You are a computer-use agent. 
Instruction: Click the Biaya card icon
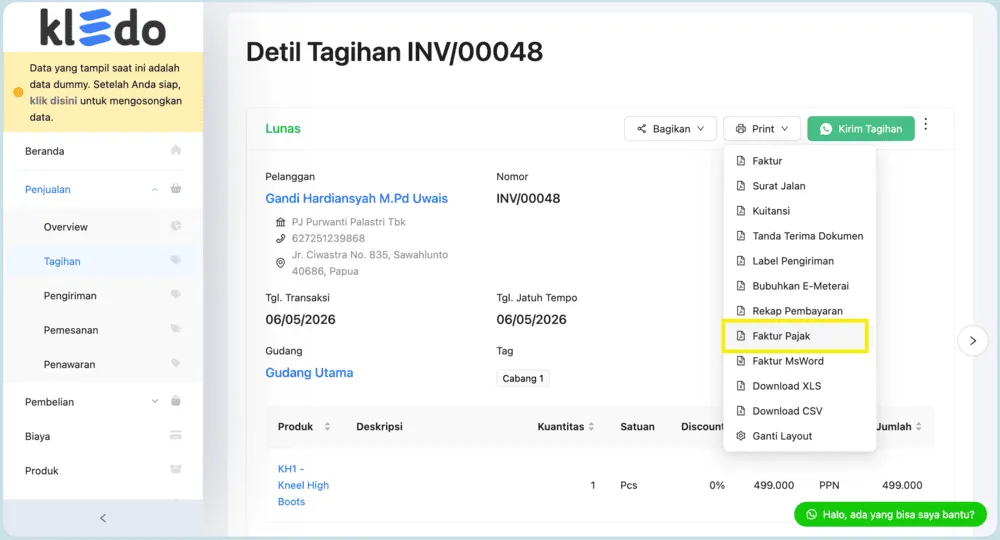(x=176, y=435)
